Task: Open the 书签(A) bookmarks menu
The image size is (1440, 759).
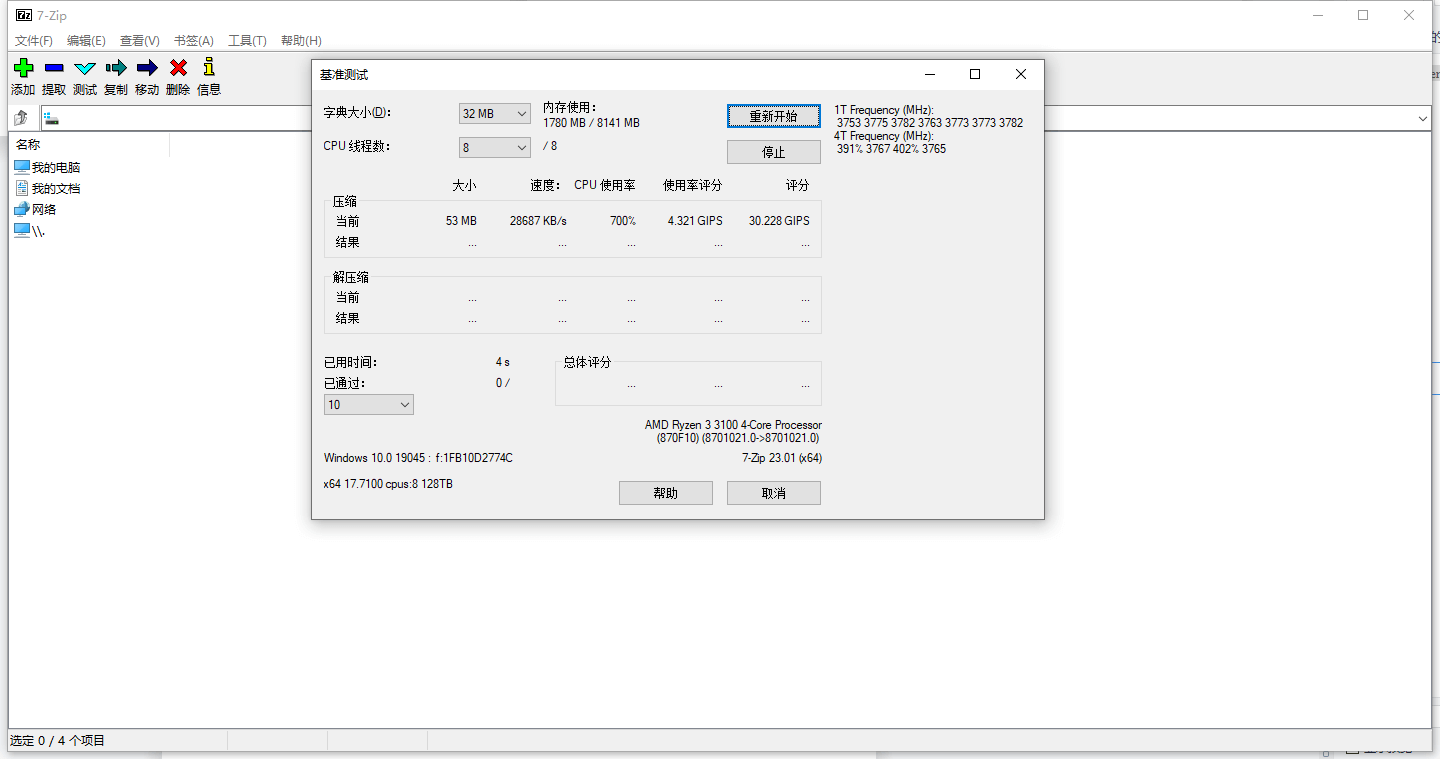Action: 193,41
